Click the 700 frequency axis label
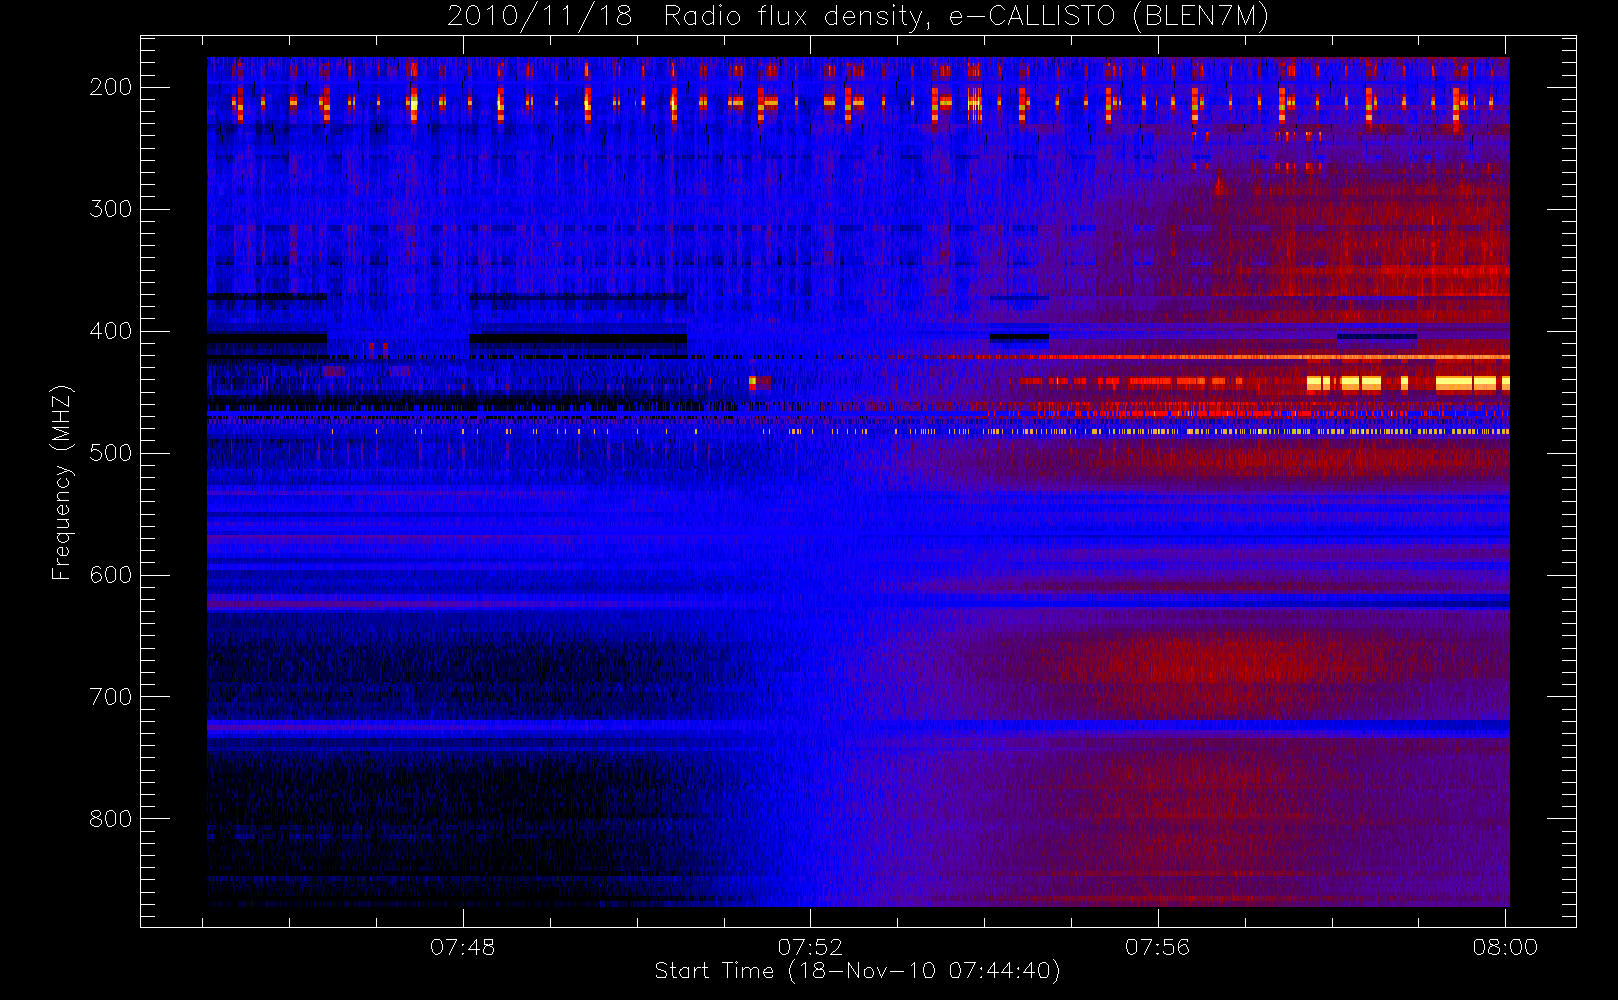Screen dimensions: 1618x1000 pos(111,697)
